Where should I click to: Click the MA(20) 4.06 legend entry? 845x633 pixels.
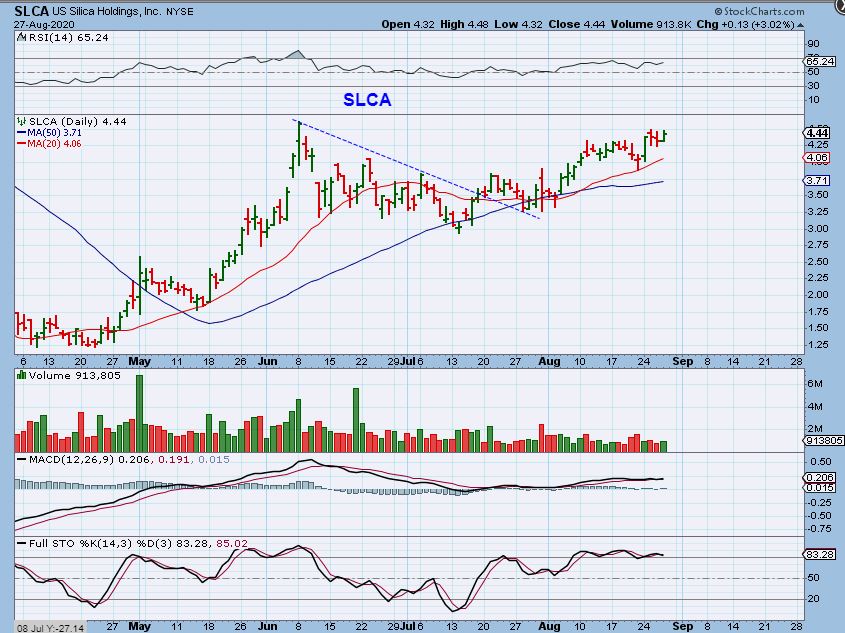[x=54, y=144]
